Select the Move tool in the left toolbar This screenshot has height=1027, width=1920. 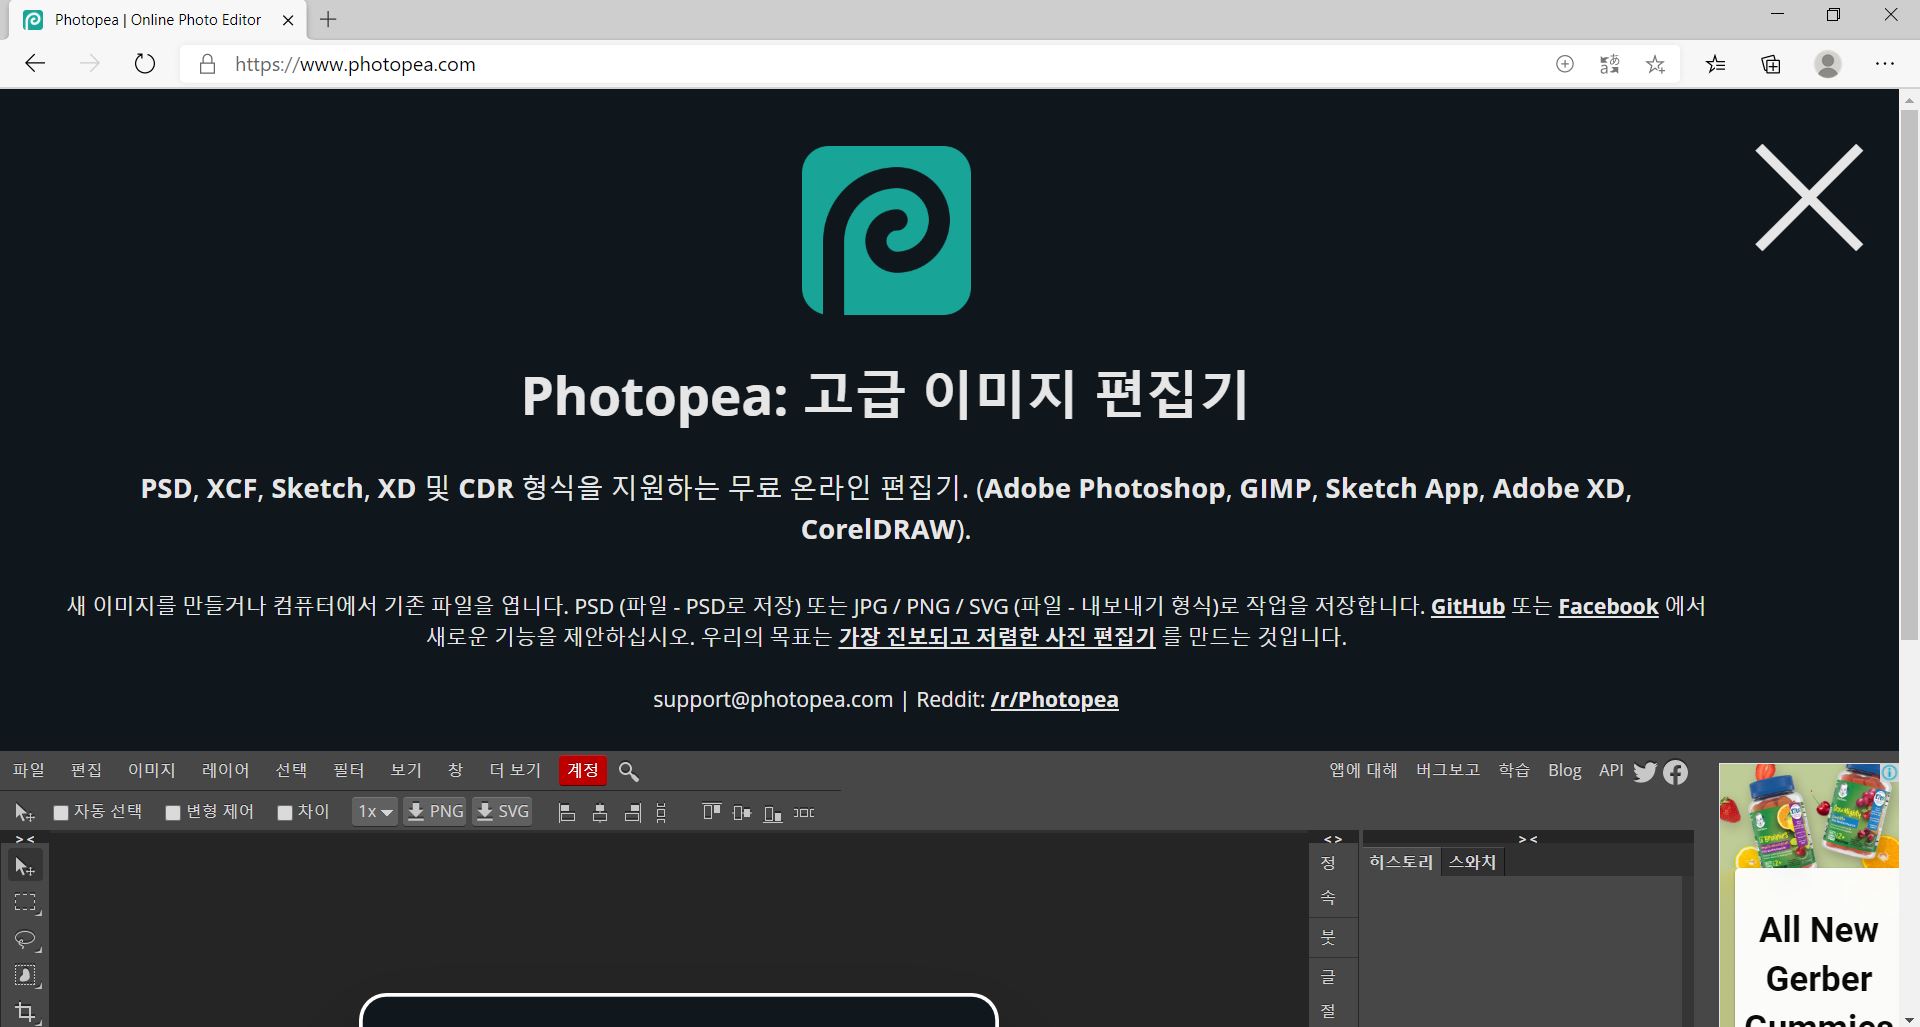pos(25,867)
